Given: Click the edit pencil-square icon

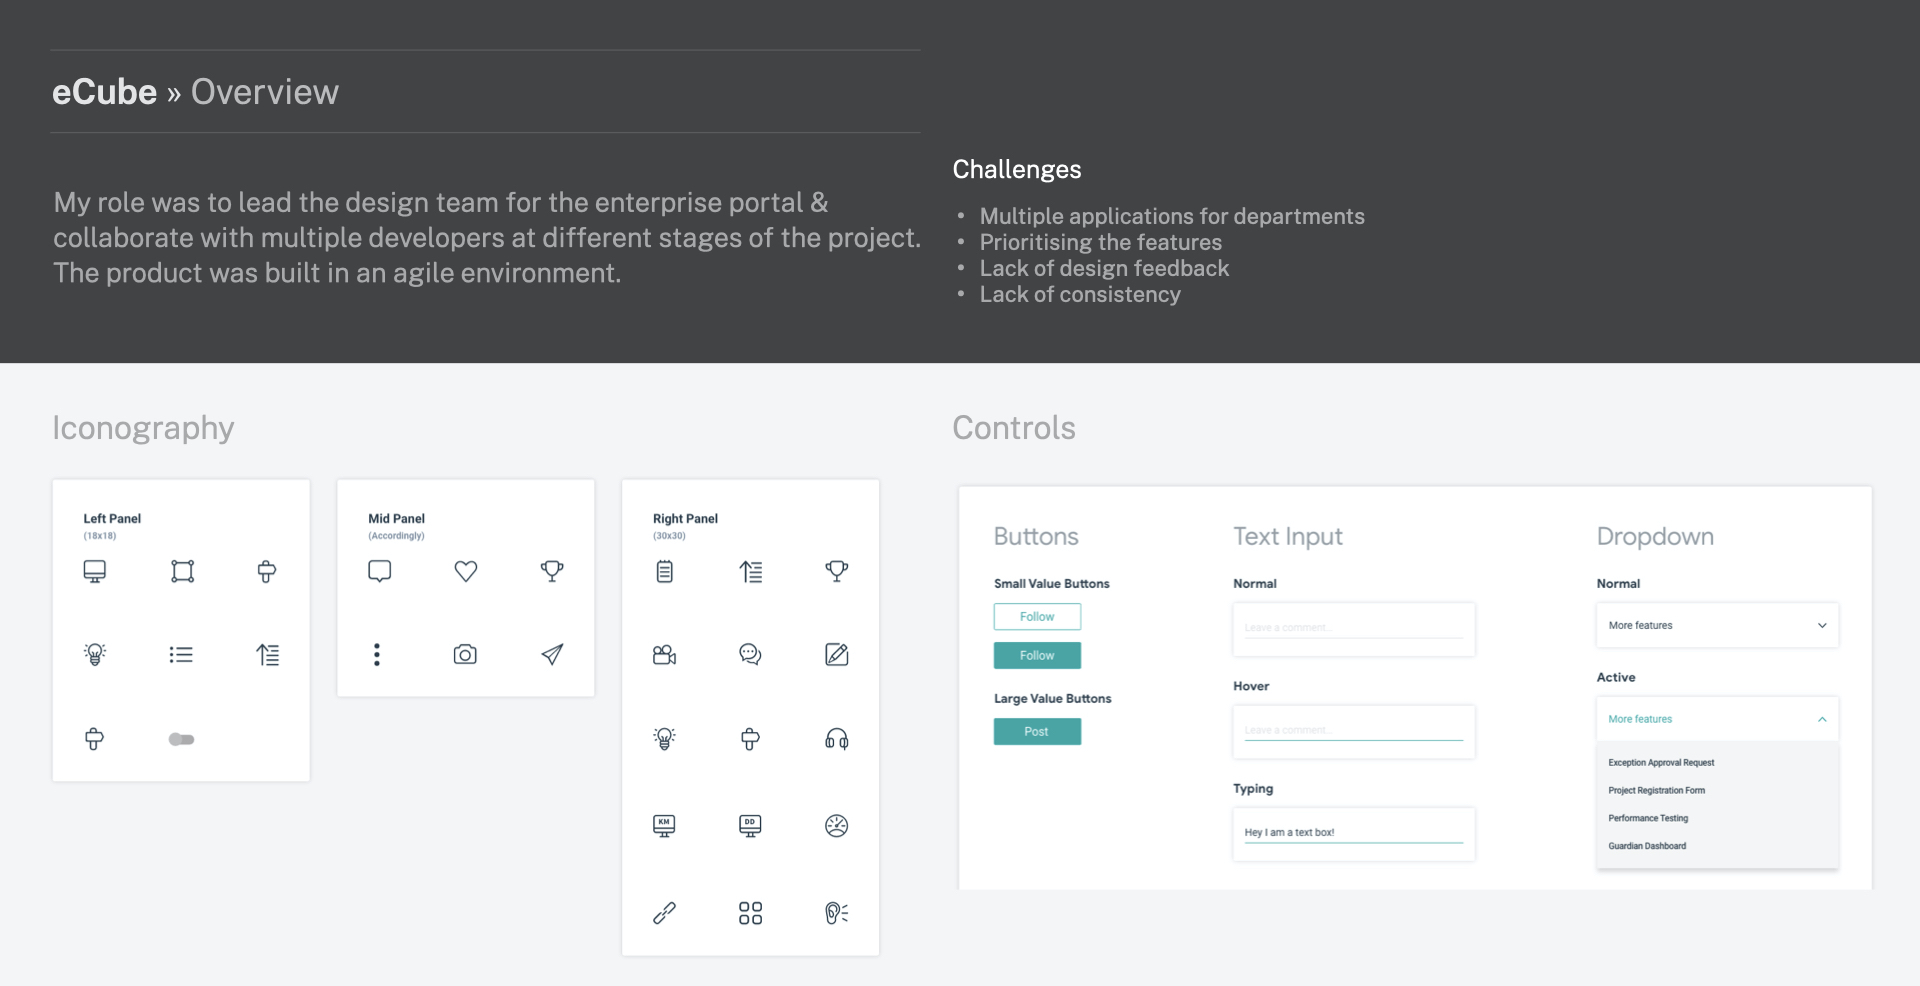Looking at the screenshot, I should pos(837,655).
